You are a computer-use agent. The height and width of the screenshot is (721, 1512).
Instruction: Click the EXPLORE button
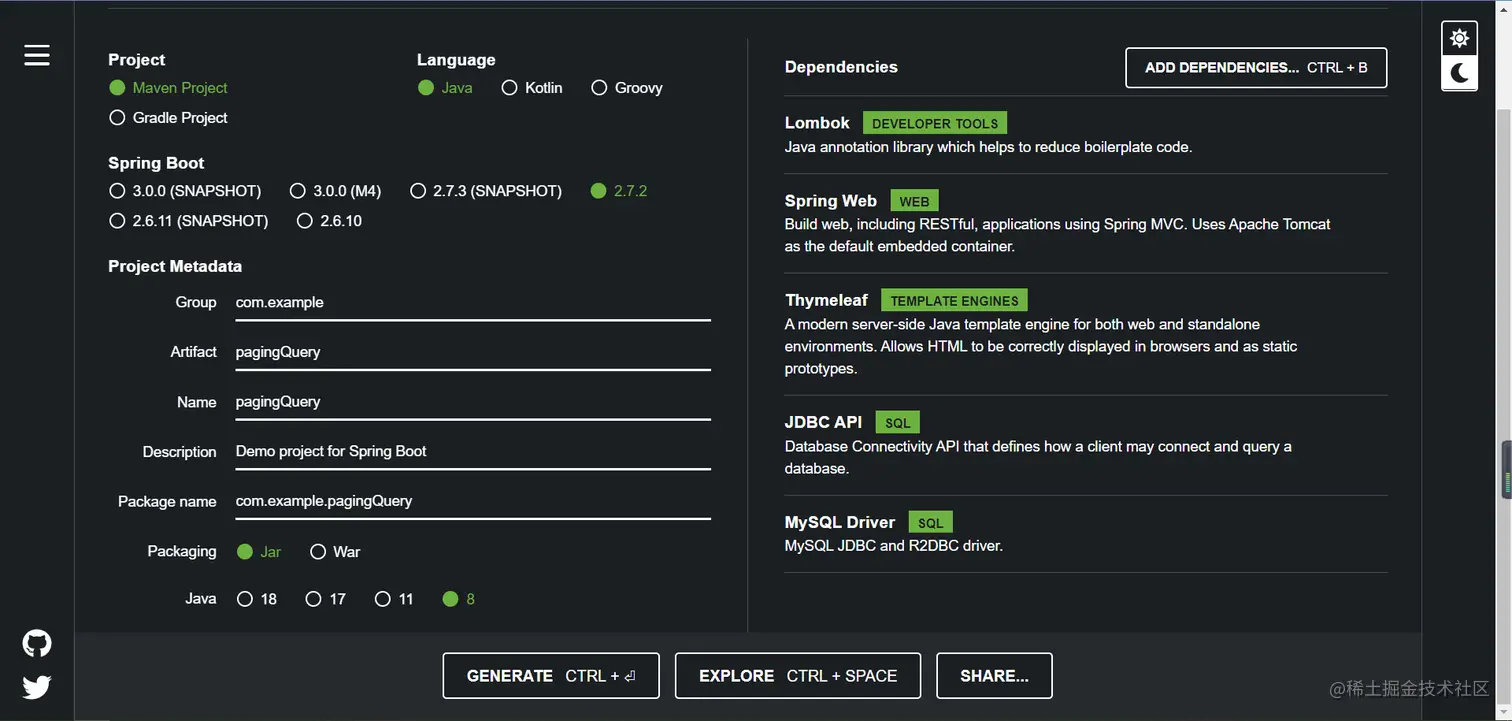pyautogui.click(x=798, y=676)
